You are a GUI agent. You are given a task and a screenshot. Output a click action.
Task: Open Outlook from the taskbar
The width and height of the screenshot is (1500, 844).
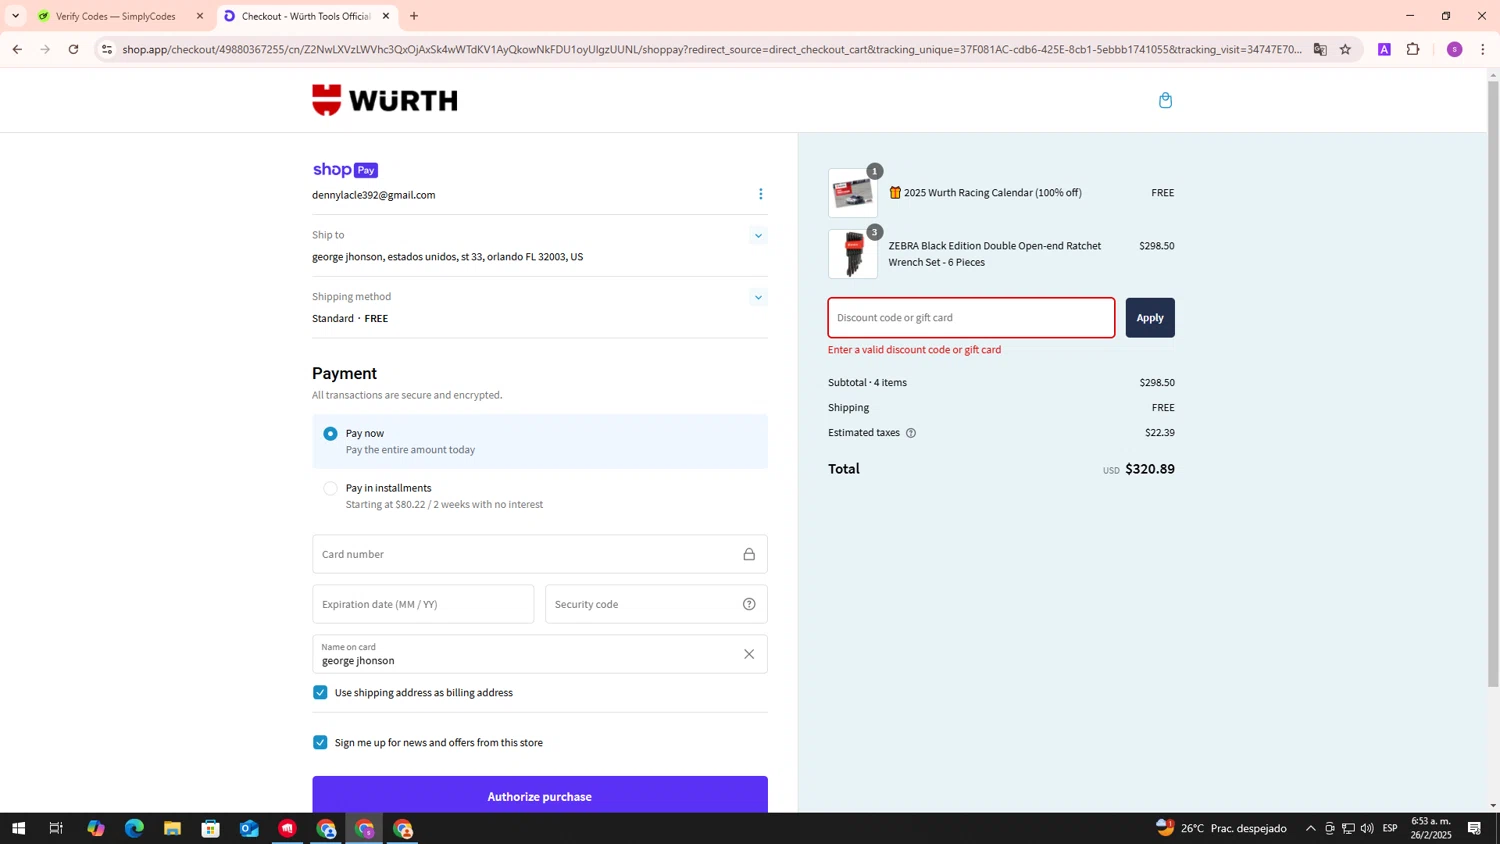tap(249, 828)
